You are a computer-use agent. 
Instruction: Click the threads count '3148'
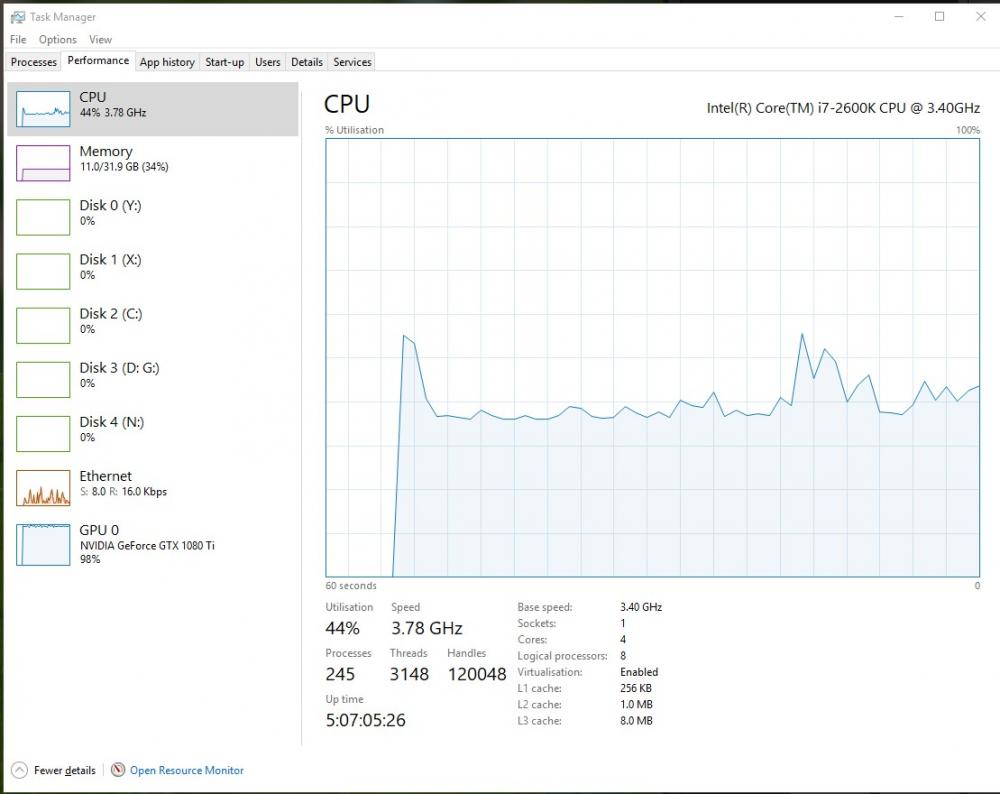tap(409, 674)
